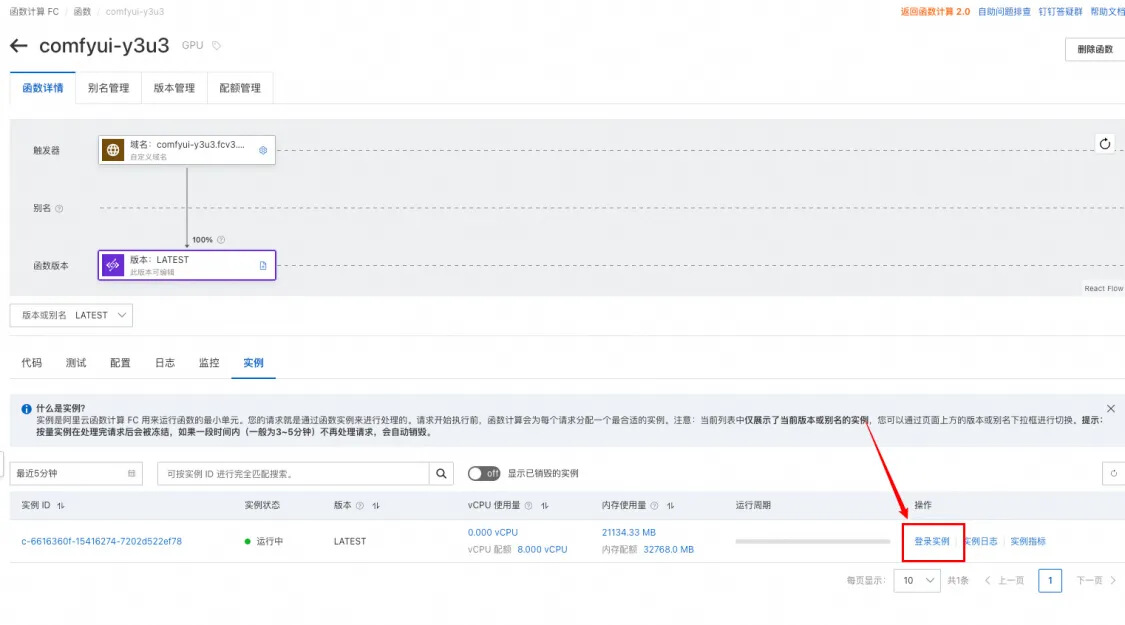Switch to the 监控 tab
Image resolution: width=1125 pixels, height=625 pixels.
(209, 363)
